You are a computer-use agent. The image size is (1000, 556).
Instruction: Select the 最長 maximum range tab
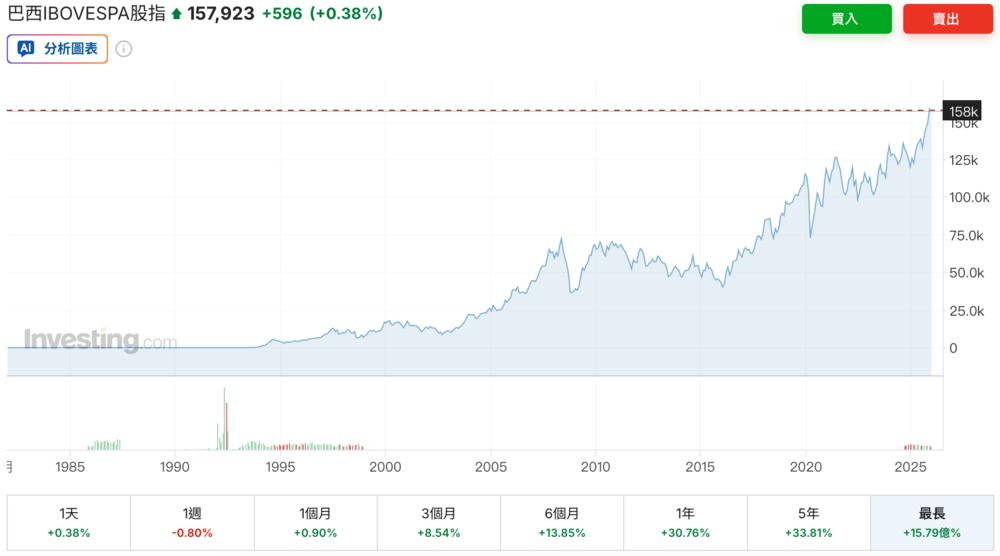(931, 522)
